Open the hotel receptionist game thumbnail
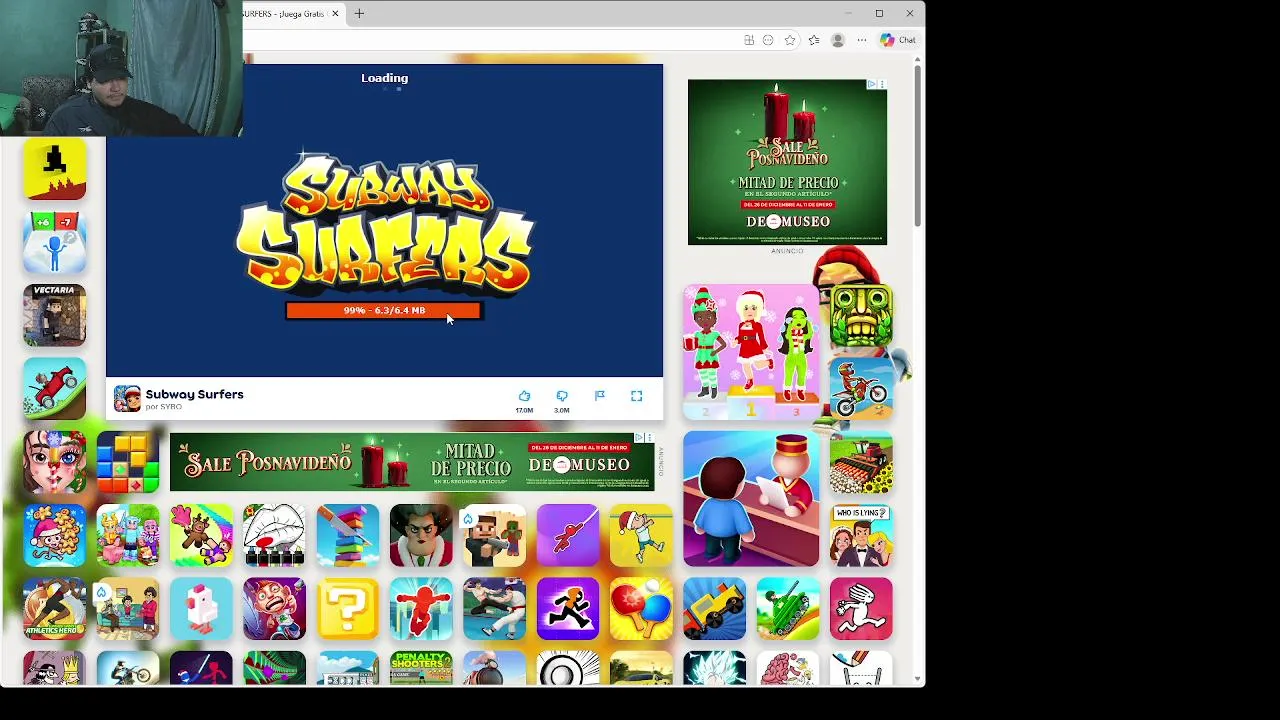The image size is (1280, 720). pyautogui.click(x=751, y=499)
